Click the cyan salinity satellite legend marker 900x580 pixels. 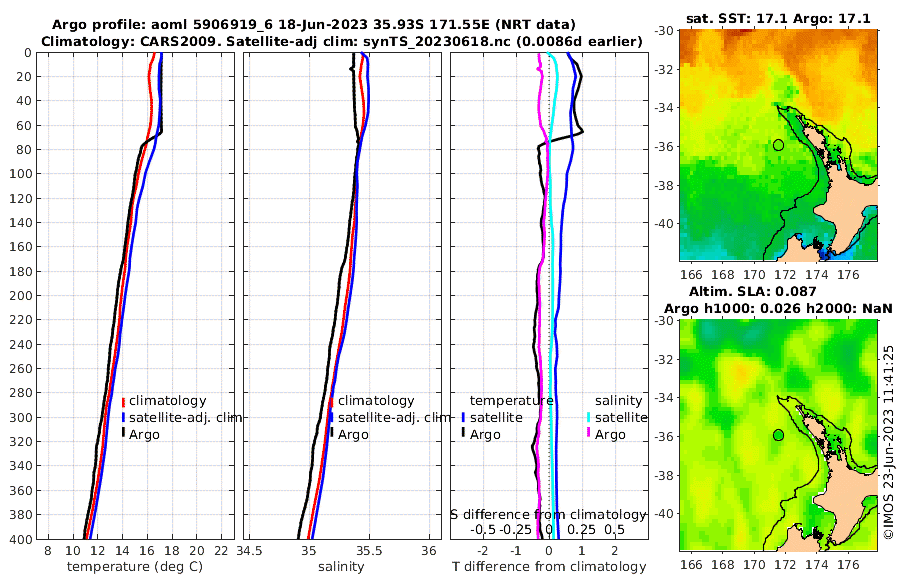(x=588, y=417)
